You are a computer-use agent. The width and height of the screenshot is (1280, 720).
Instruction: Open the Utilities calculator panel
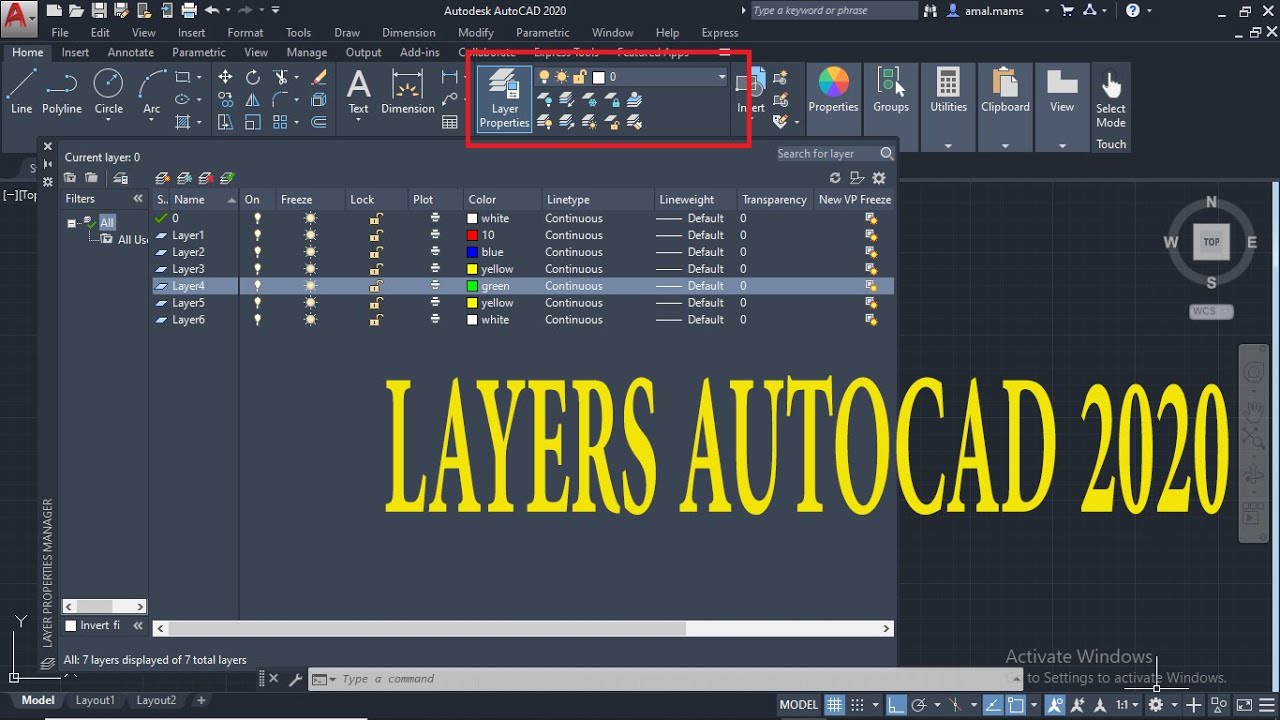[948, 90]
